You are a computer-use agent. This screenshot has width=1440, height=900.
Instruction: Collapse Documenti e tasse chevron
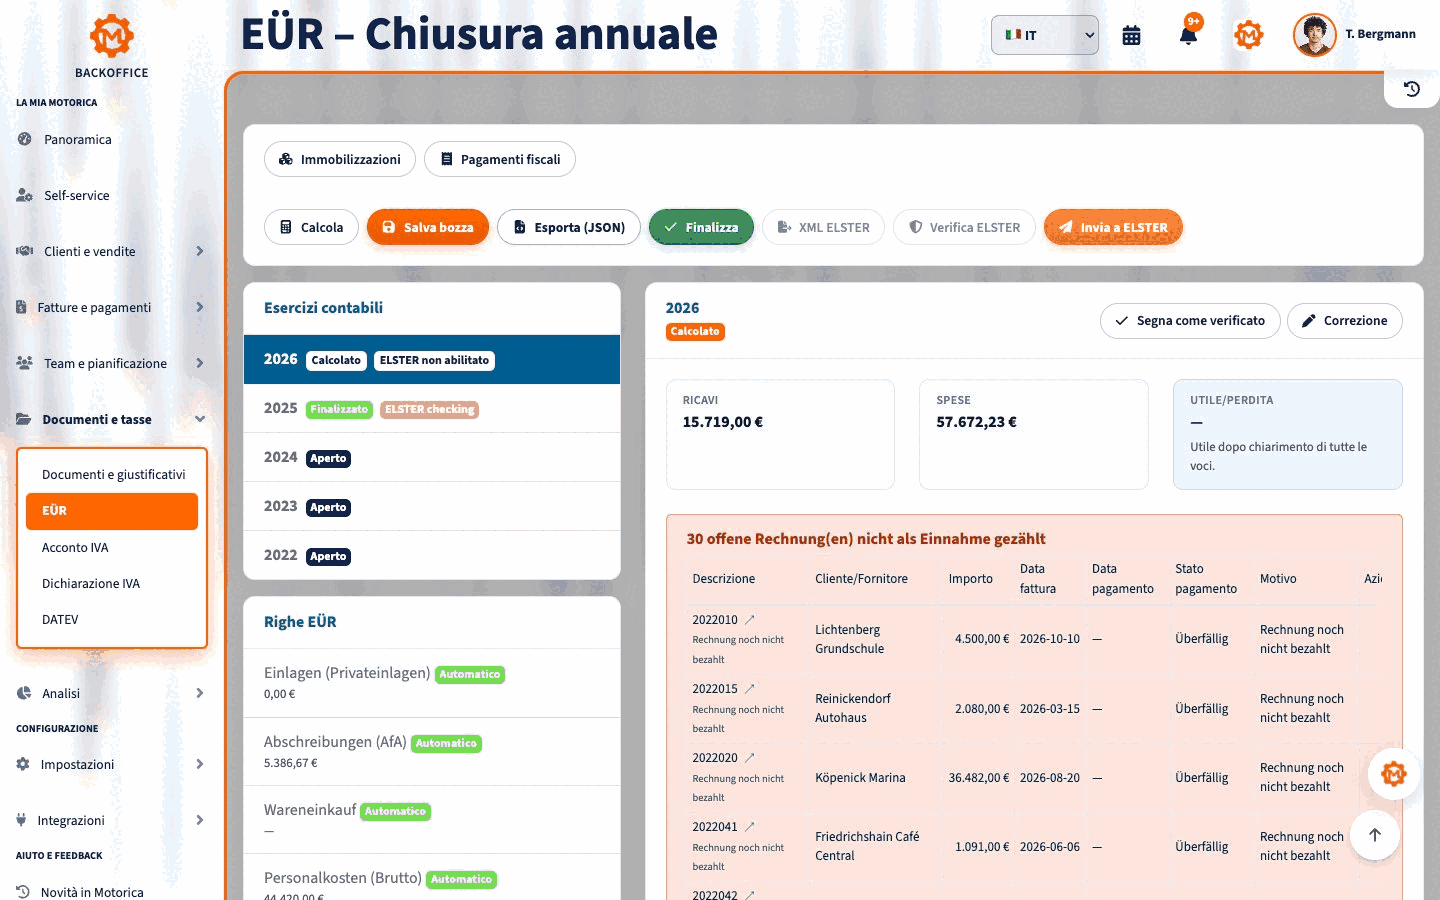coord(200,419)
